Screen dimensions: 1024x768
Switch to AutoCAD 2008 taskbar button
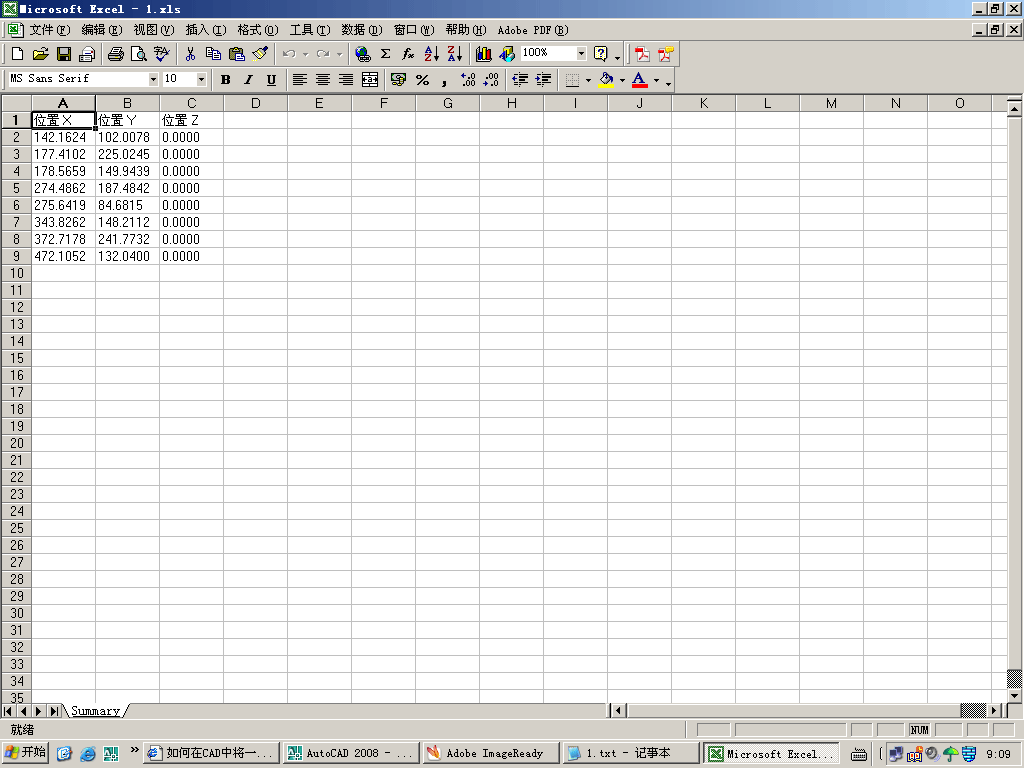pyautogui.click(x=351, y=753)
